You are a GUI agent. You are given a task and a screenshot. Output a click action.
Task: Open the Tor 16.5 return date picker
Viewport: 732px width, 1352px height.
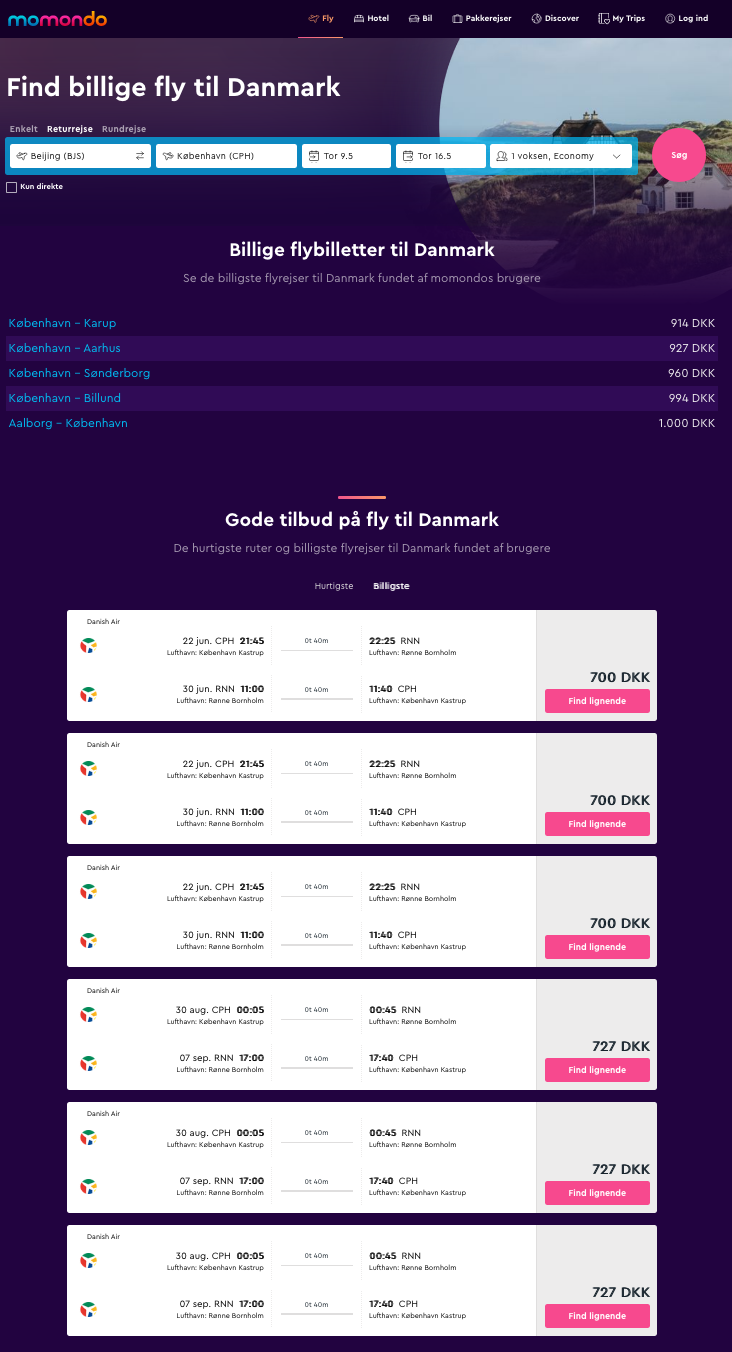[x=441, y=156]
